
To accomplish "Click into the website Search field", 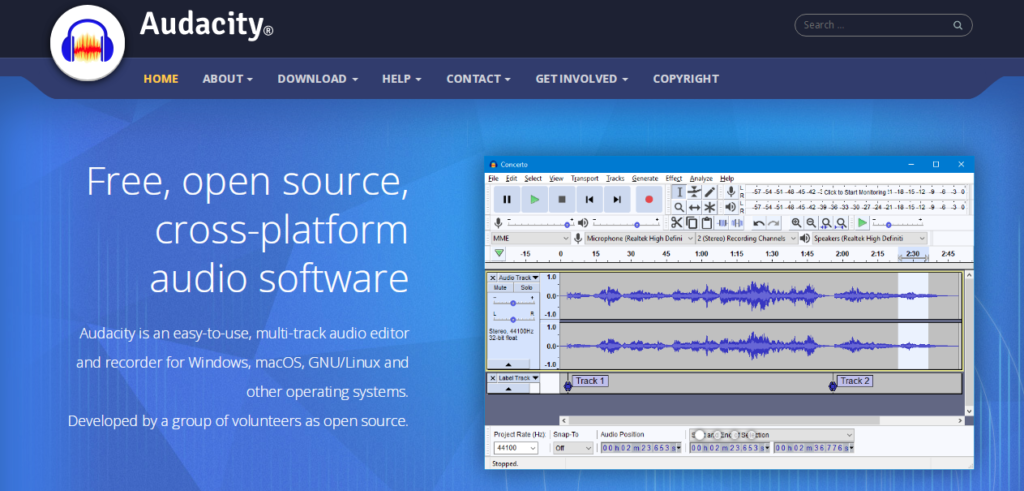I will 874,25.
